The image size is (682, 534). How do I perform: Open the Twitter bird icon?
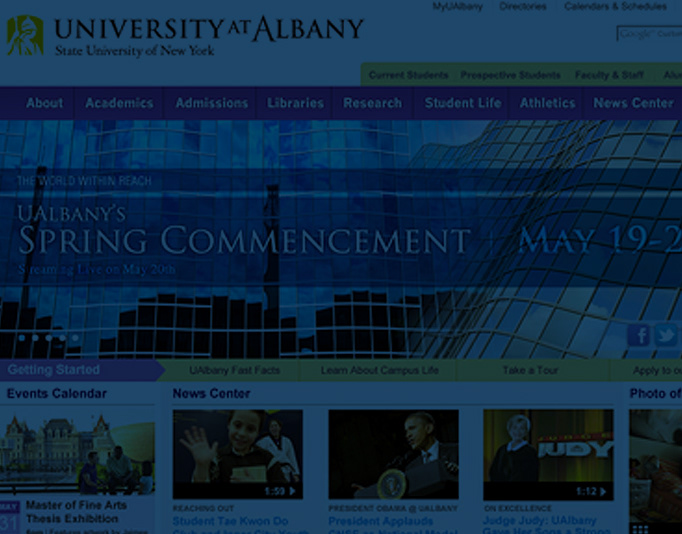(x=666, y=335)
